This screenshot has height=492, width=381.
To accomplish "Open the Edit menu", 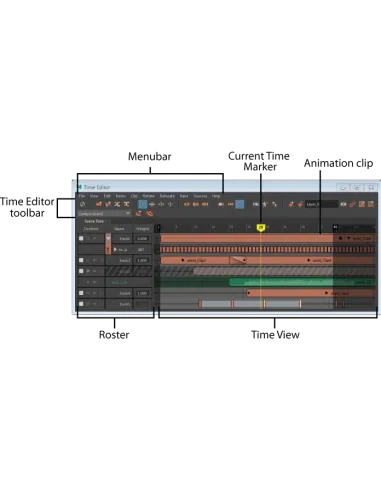I will [x=107, y=196].
